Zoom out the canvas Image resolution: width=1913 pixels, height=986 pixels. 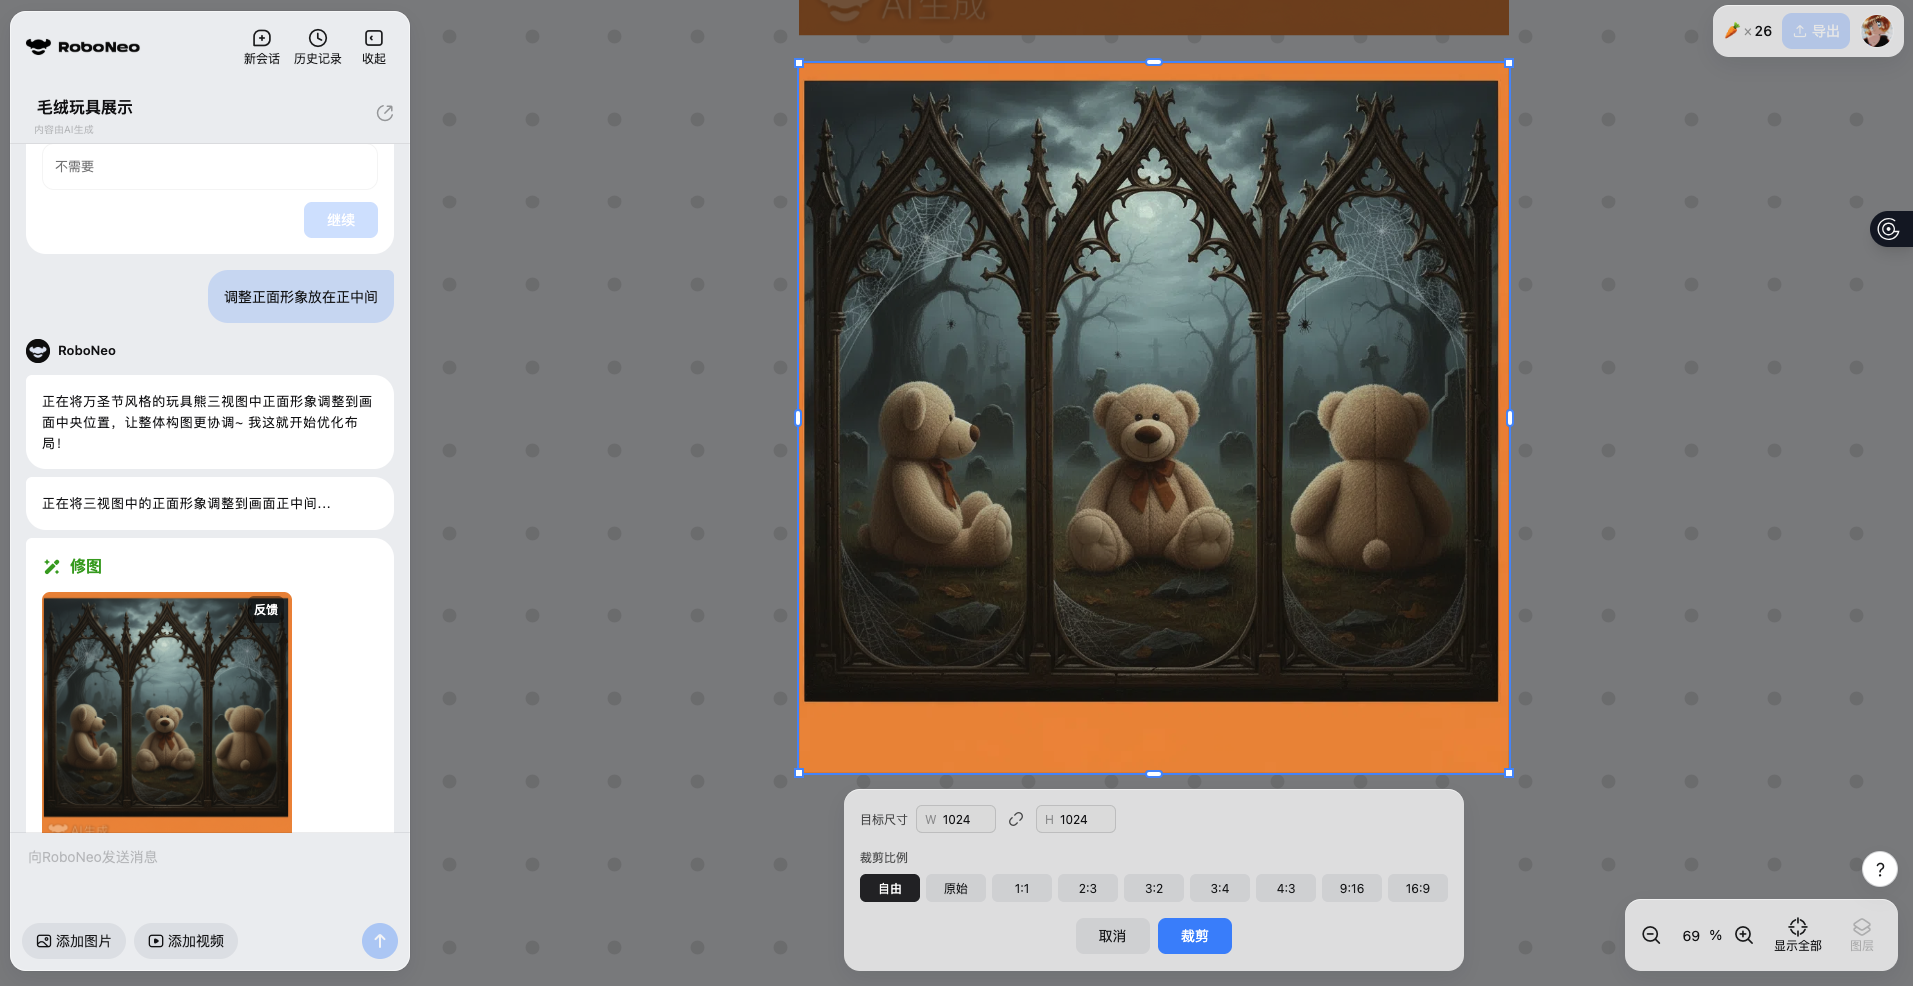coord(1651,935)
